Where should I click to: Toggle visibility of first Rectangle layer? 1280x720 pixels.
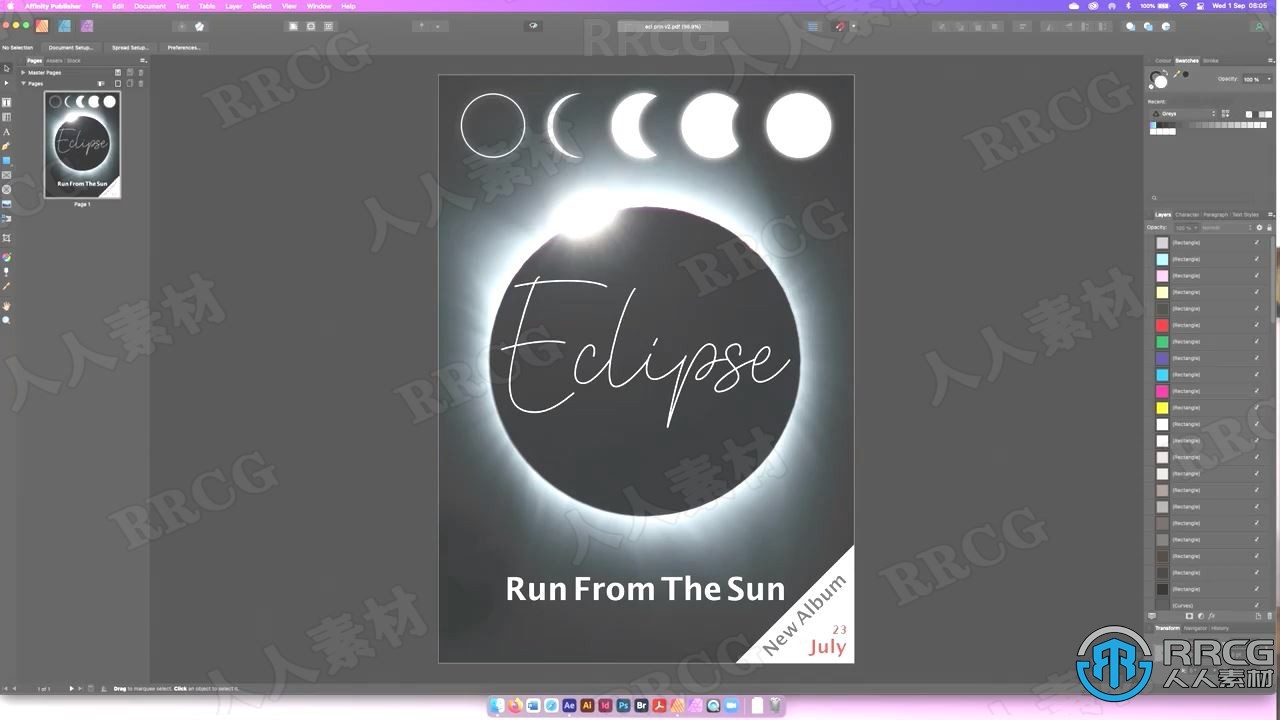coord(1257,243)
